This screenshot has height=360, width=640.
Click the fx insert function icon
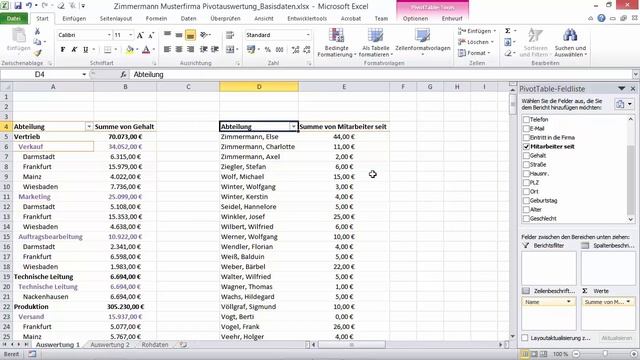(123, 74)
